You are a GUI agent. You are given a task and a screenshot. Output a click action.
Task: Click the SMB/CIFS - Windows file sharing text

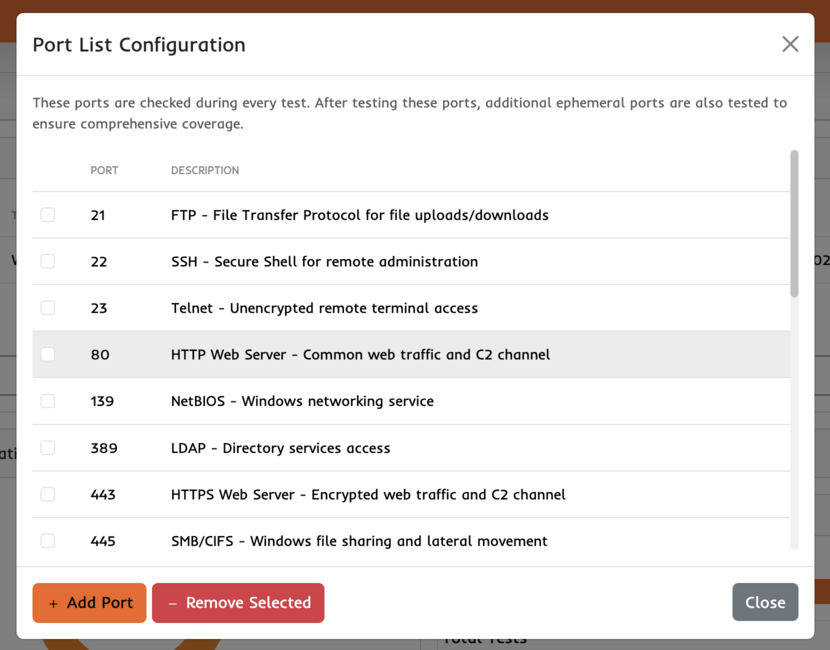[359, 541]
